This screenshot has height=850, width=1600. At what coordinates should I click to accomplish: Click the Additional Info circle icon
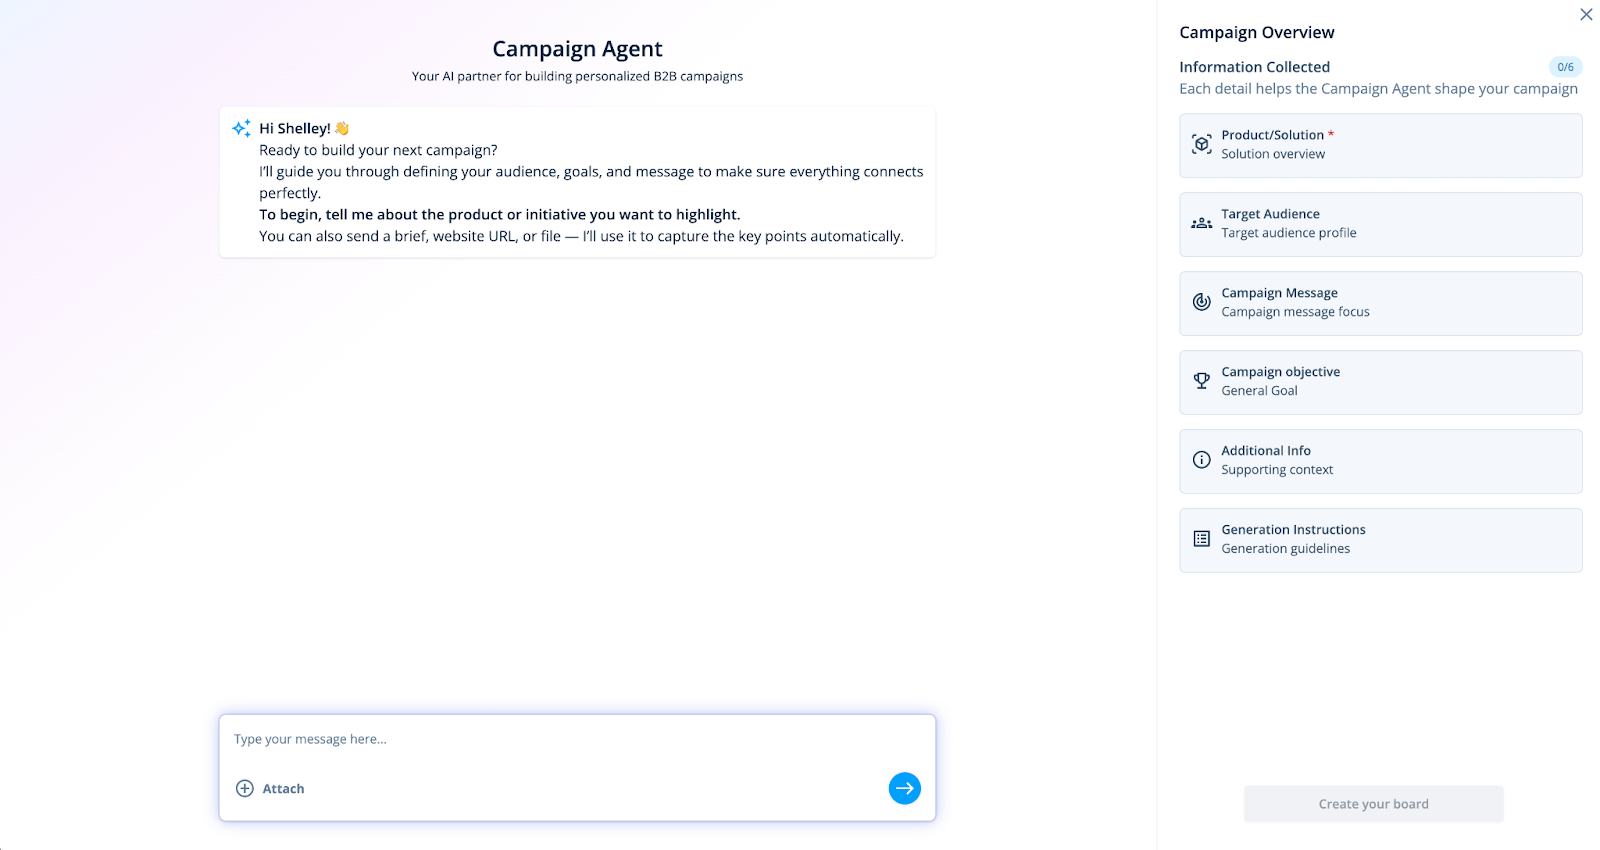click(1201, 460)
